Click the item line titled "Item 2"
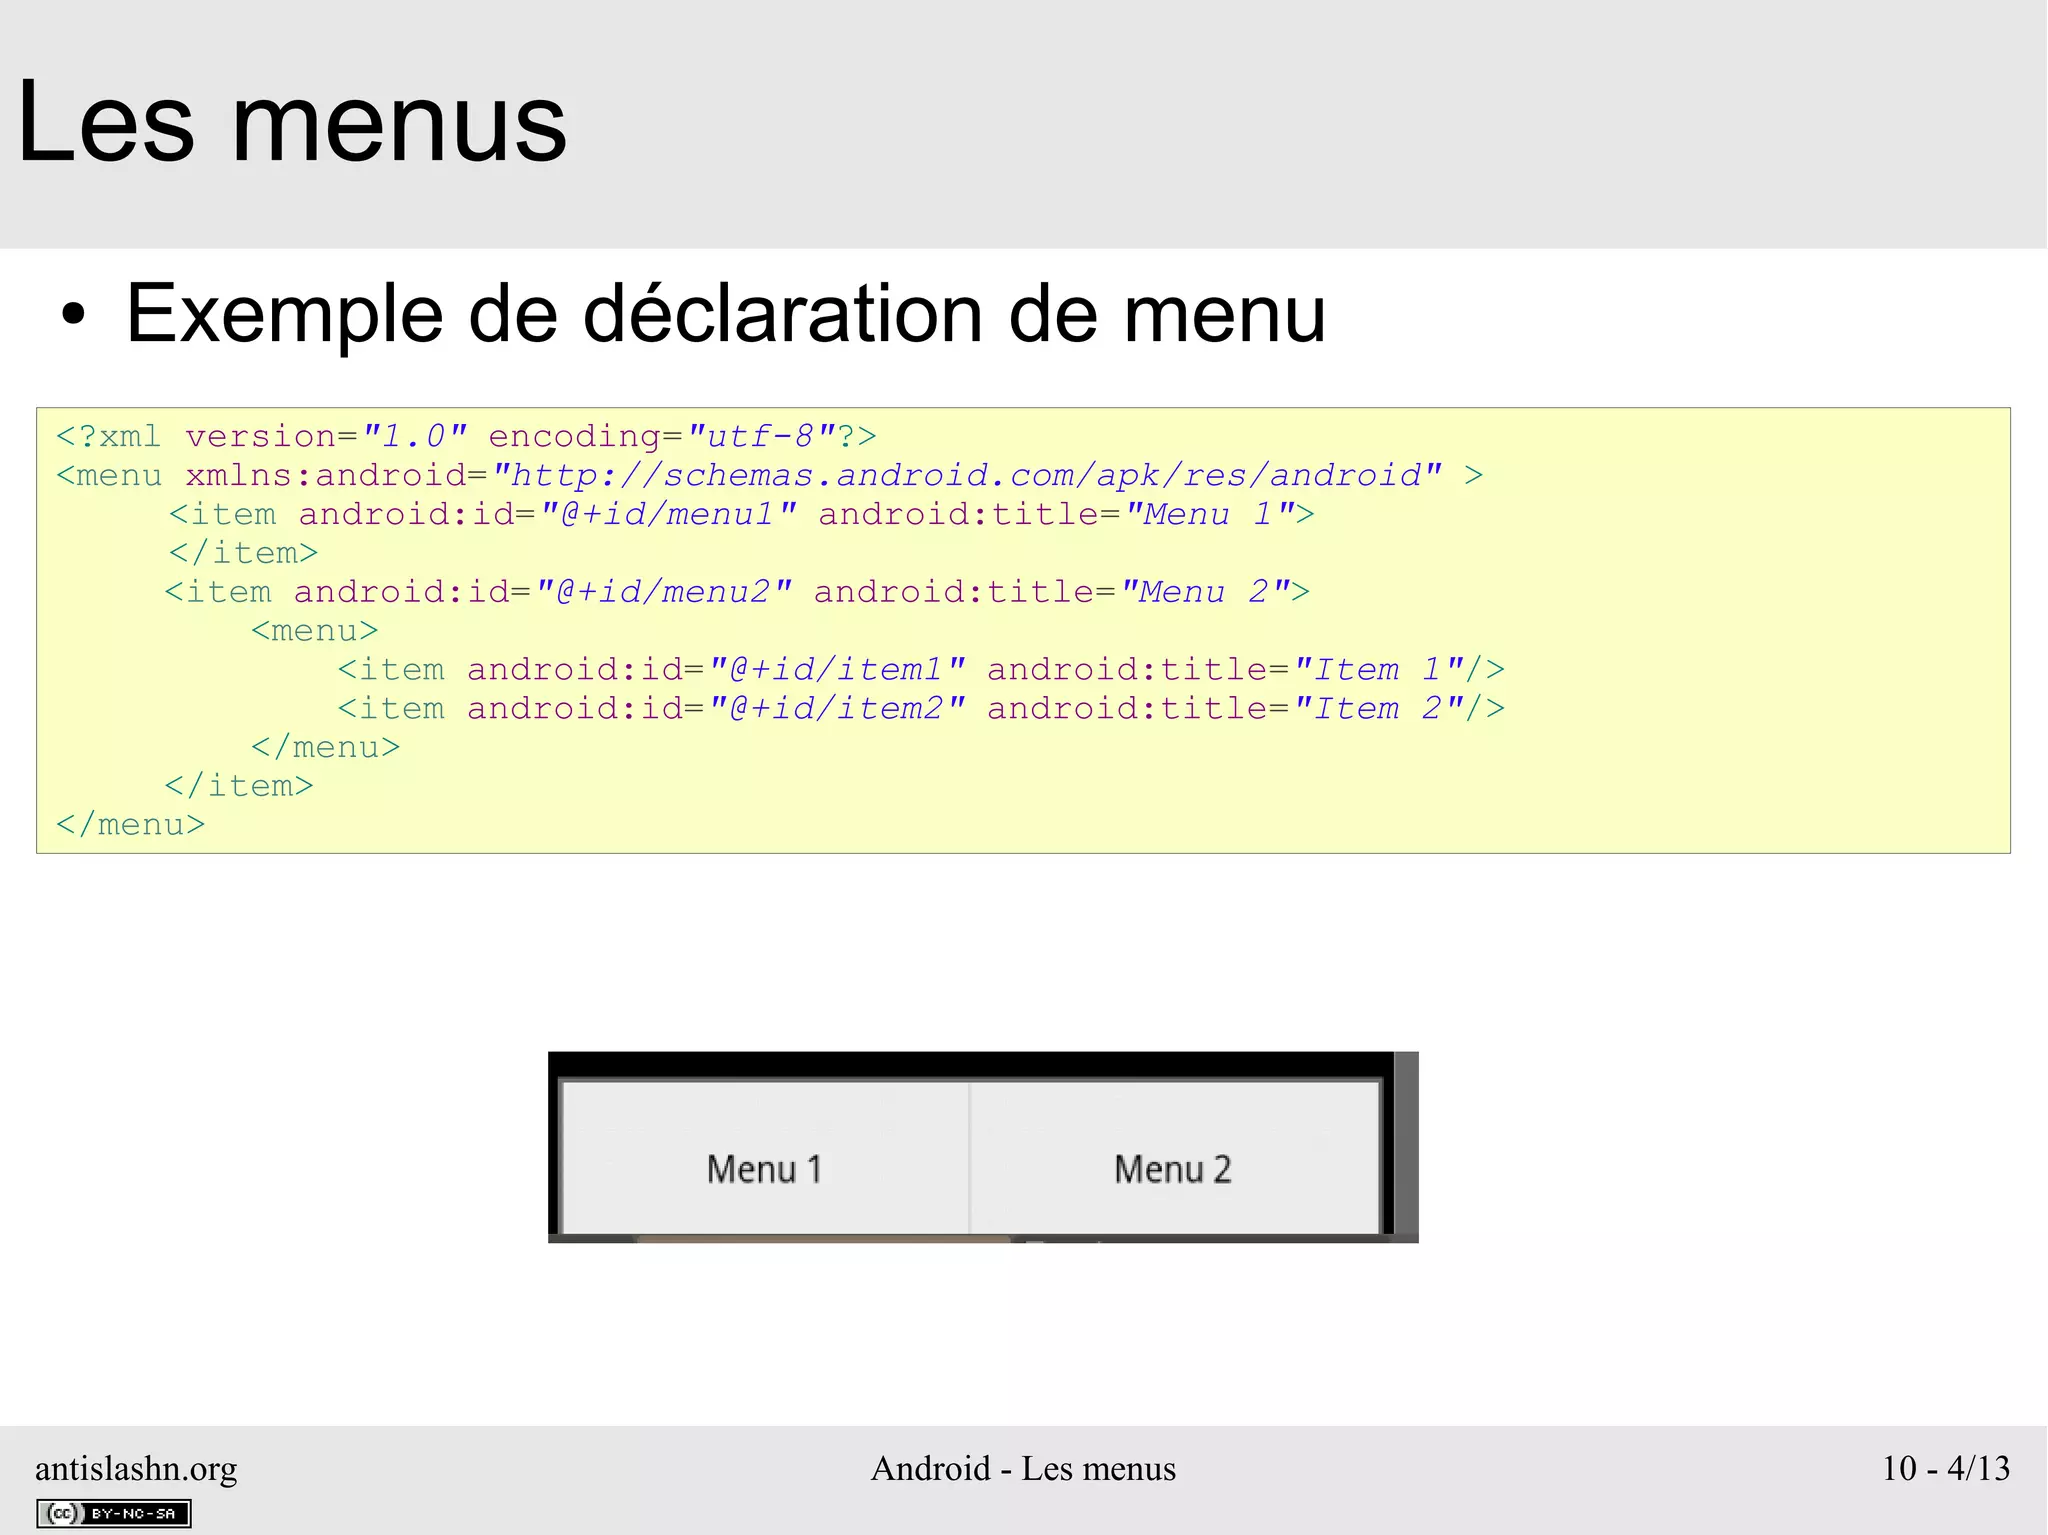Viewport: 2048px width, 1535px height. point(921,708)
